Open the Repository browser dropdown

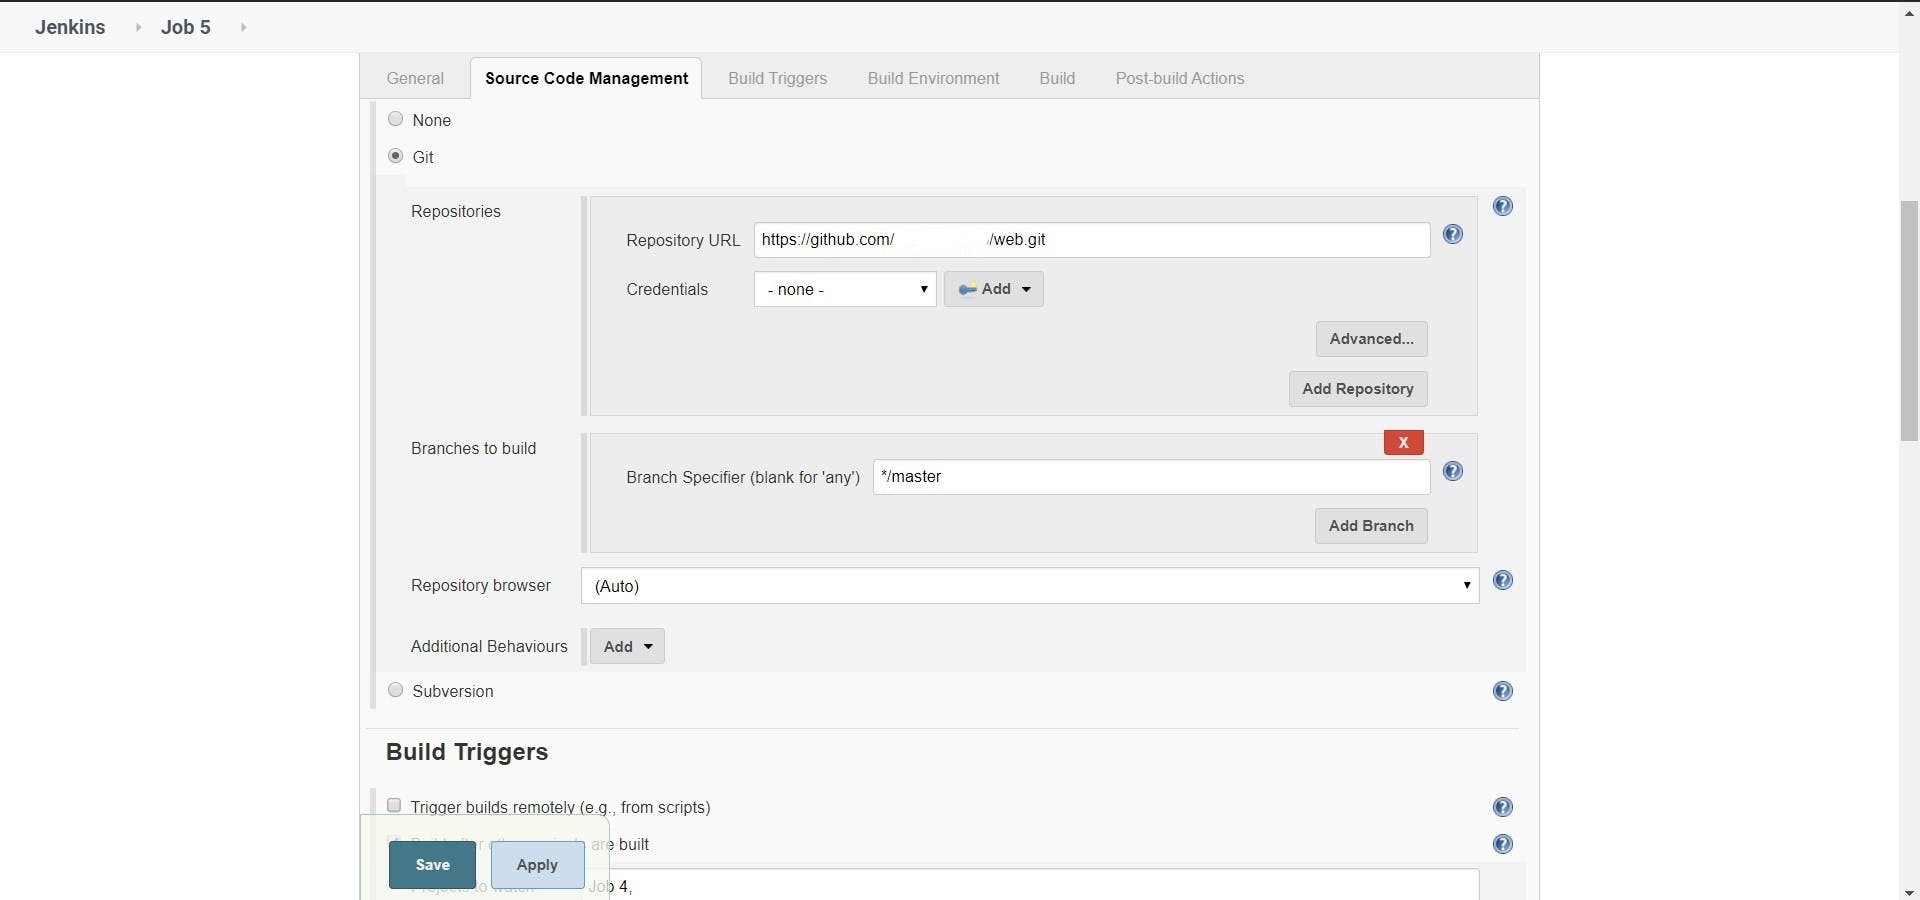coord(1030,586)
